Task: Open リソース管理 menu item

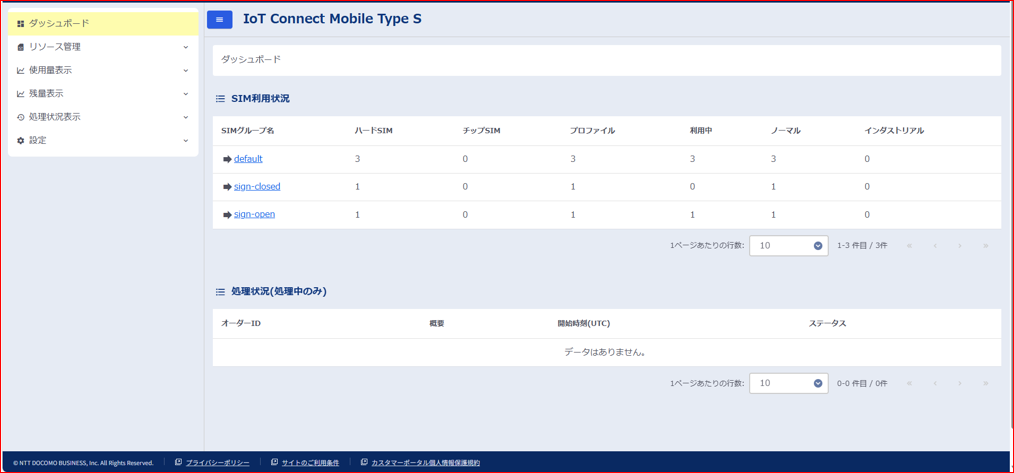Action: 103,47
